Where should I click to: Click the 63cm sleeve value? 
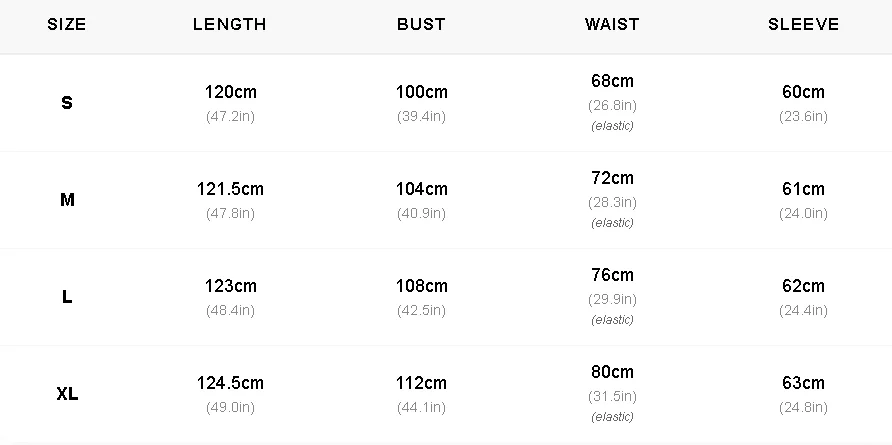point(803,383)
